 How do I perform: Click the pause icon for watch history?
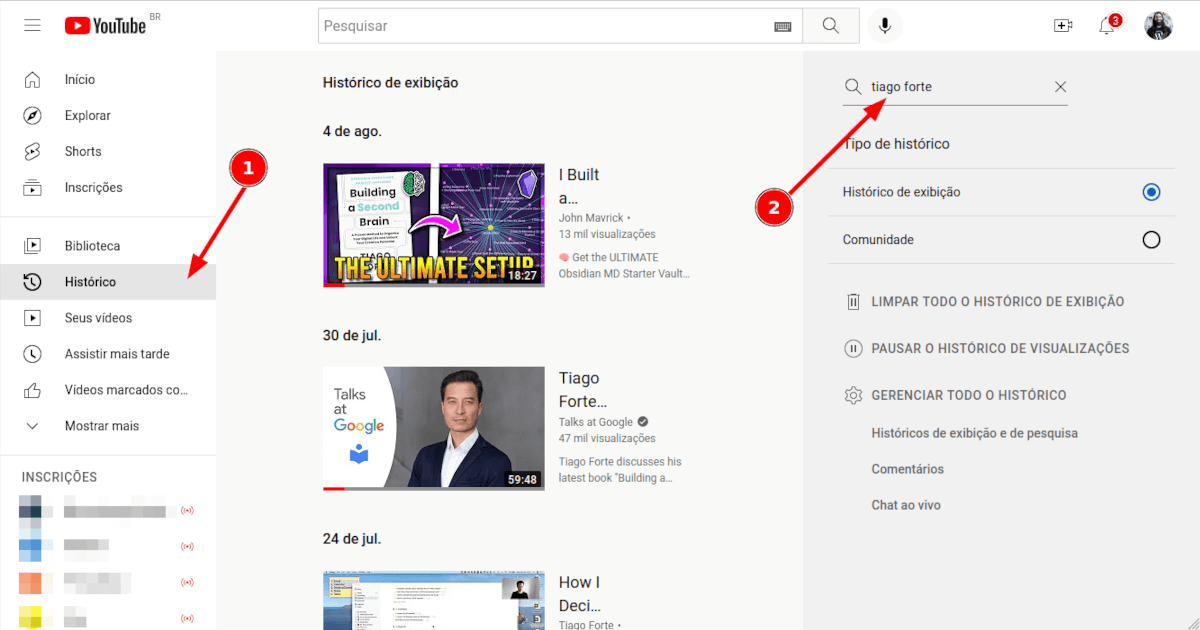click(853, 348)
